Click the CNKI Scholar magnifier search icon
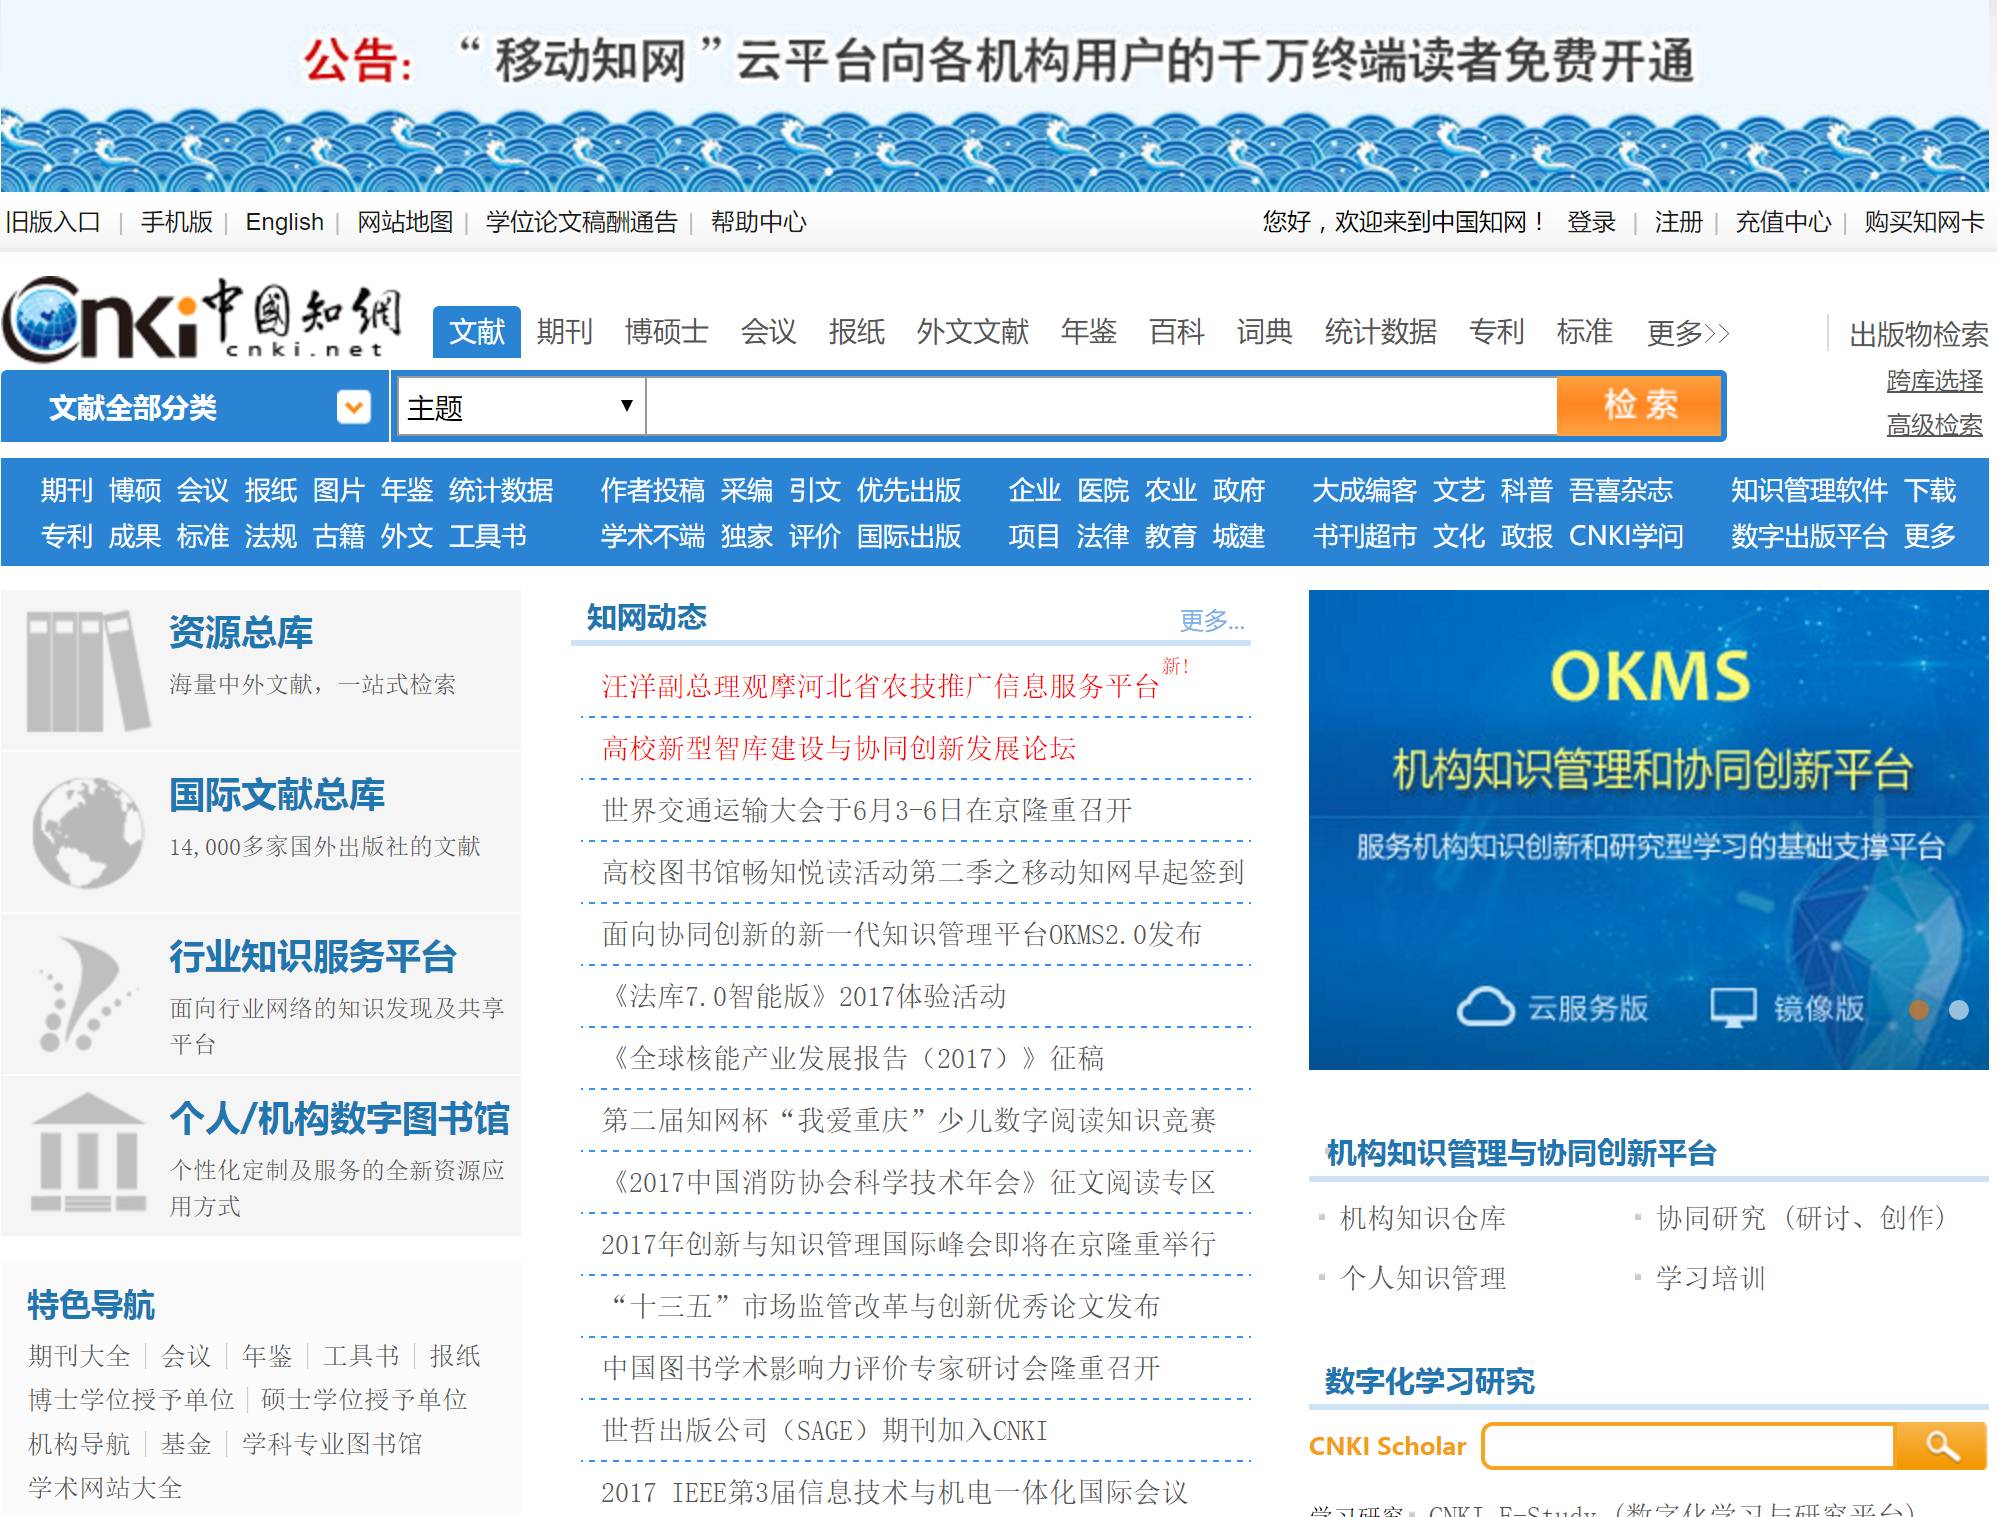The height and width of the screenshot is (1517, 1997). click(x=1940, y=1446)
